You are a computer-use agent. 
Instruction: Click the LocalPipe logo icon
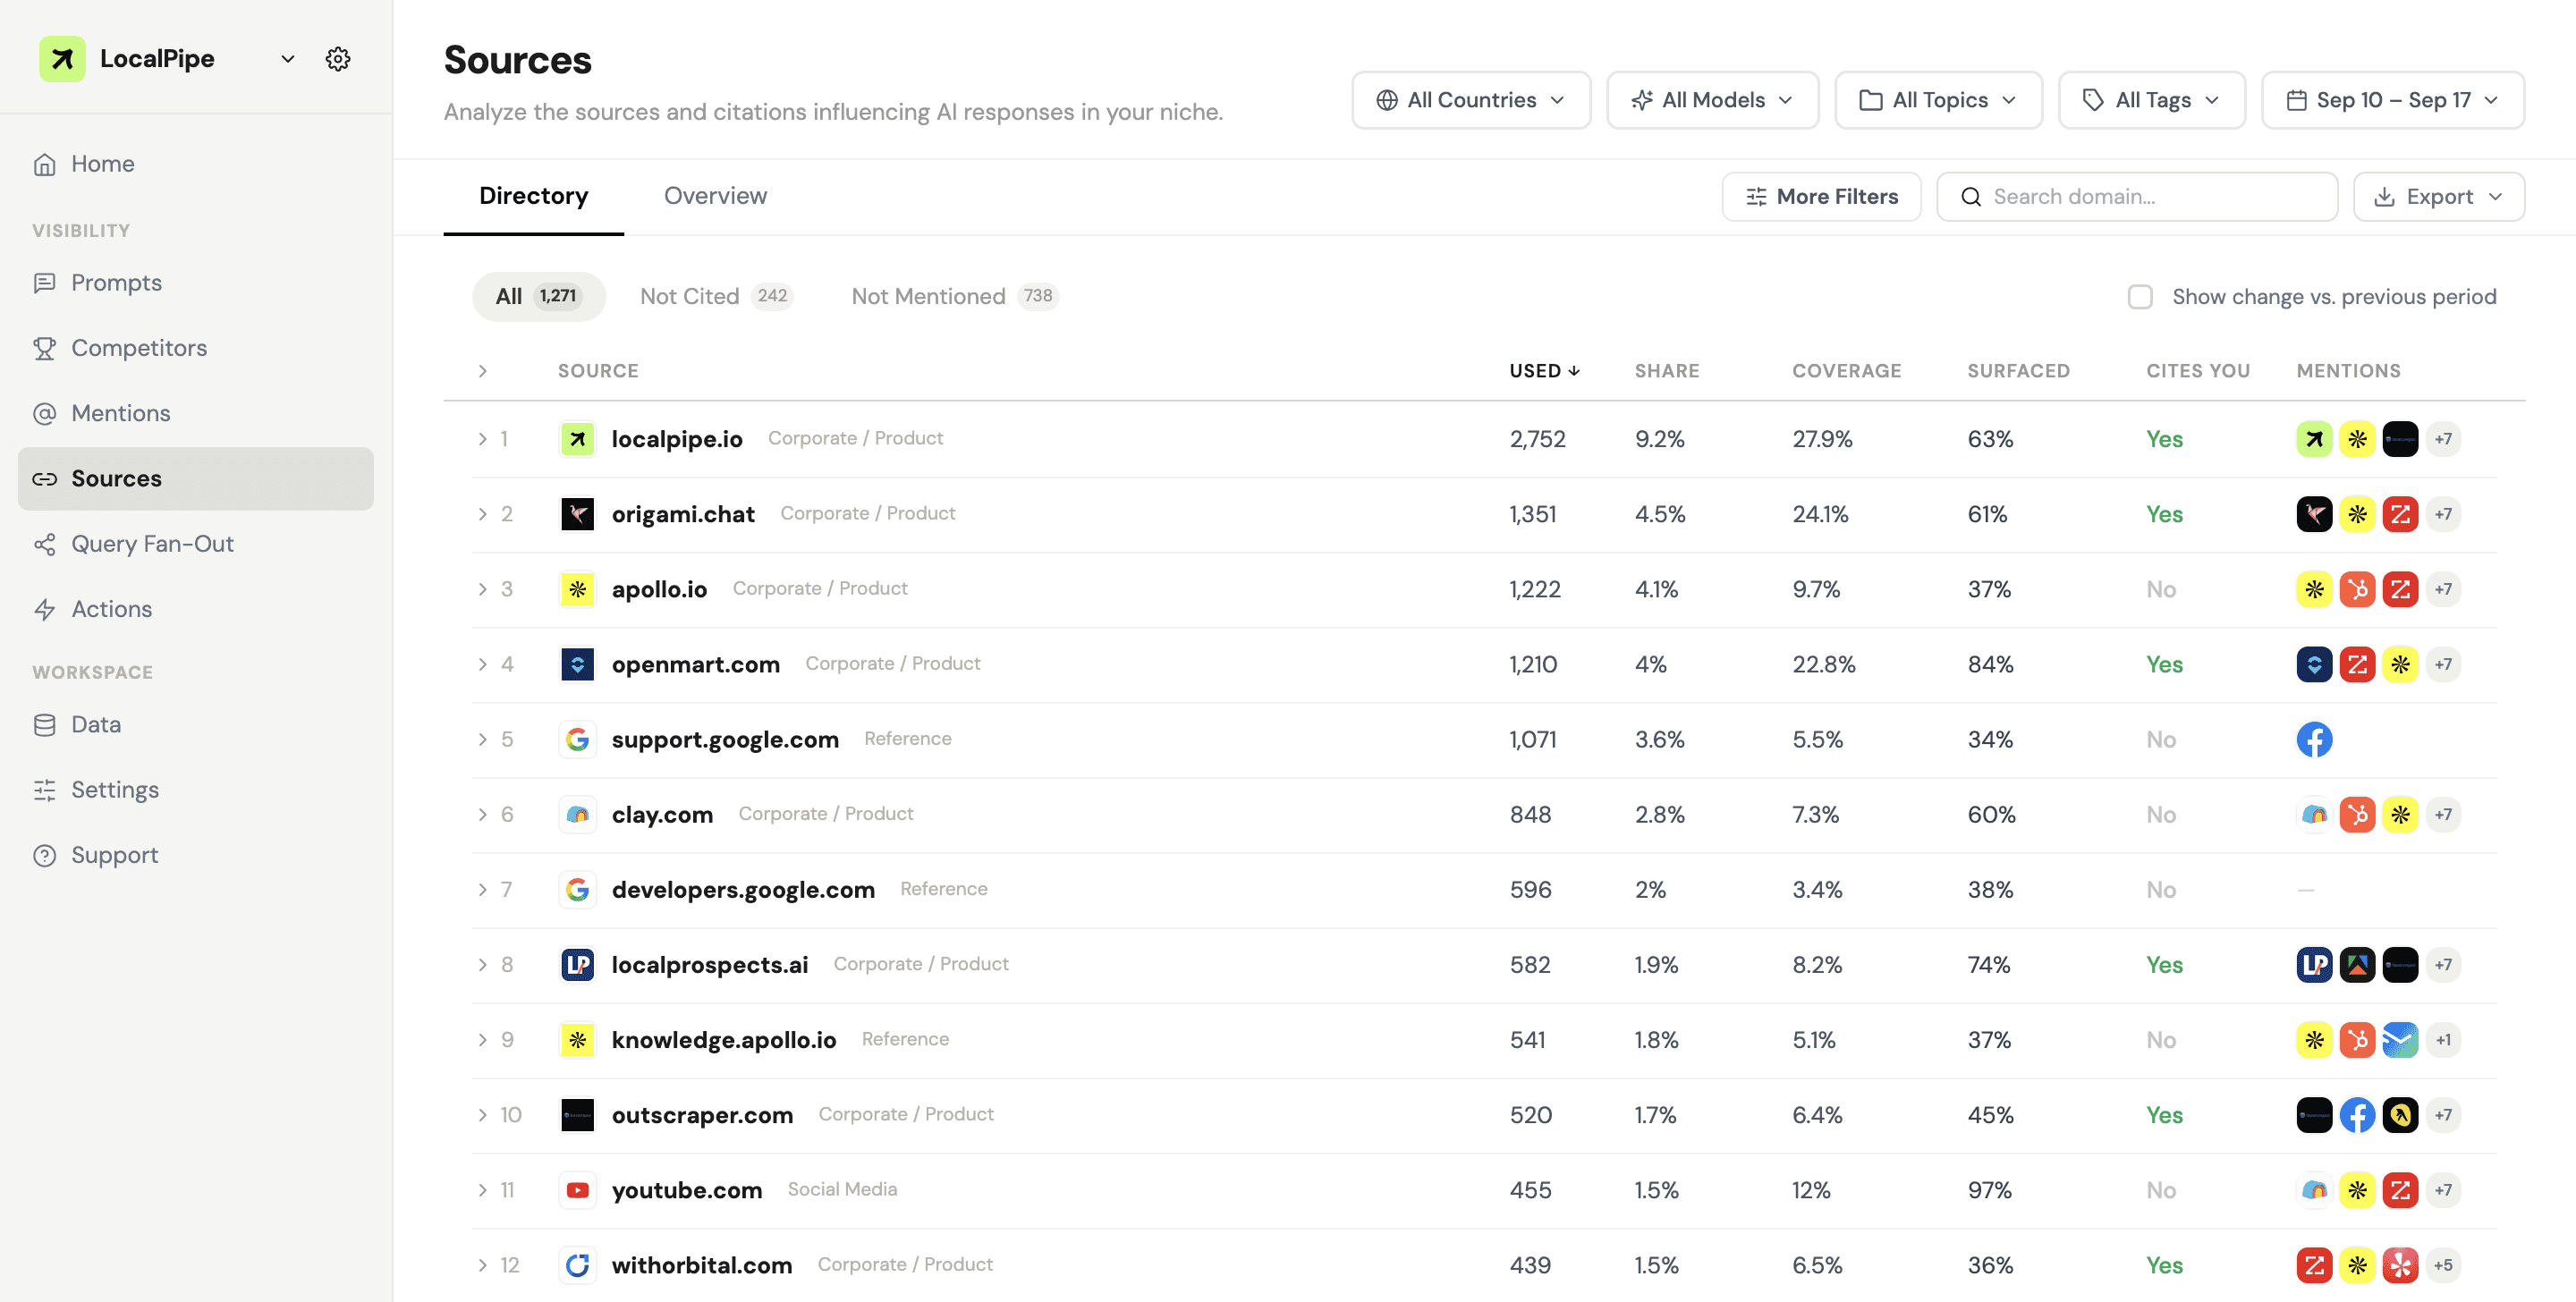(x=62, y=59)
